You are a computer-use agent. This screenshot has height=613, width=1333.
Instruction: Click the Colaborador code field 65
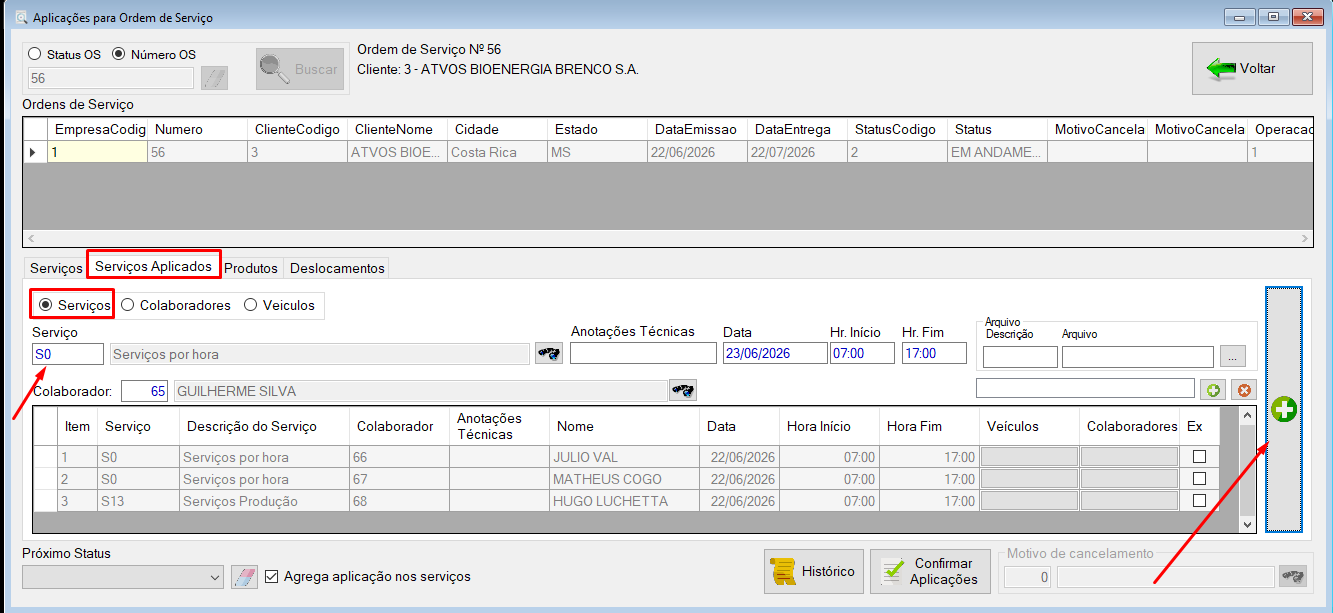[x=145, y=391]
